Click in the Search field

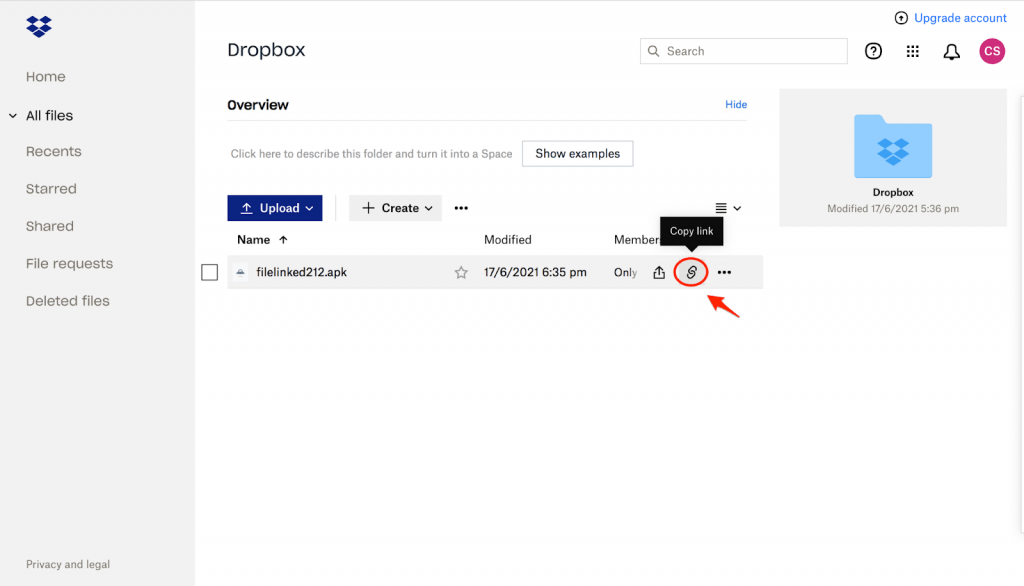pyautogui.click(x=744, y=51)
